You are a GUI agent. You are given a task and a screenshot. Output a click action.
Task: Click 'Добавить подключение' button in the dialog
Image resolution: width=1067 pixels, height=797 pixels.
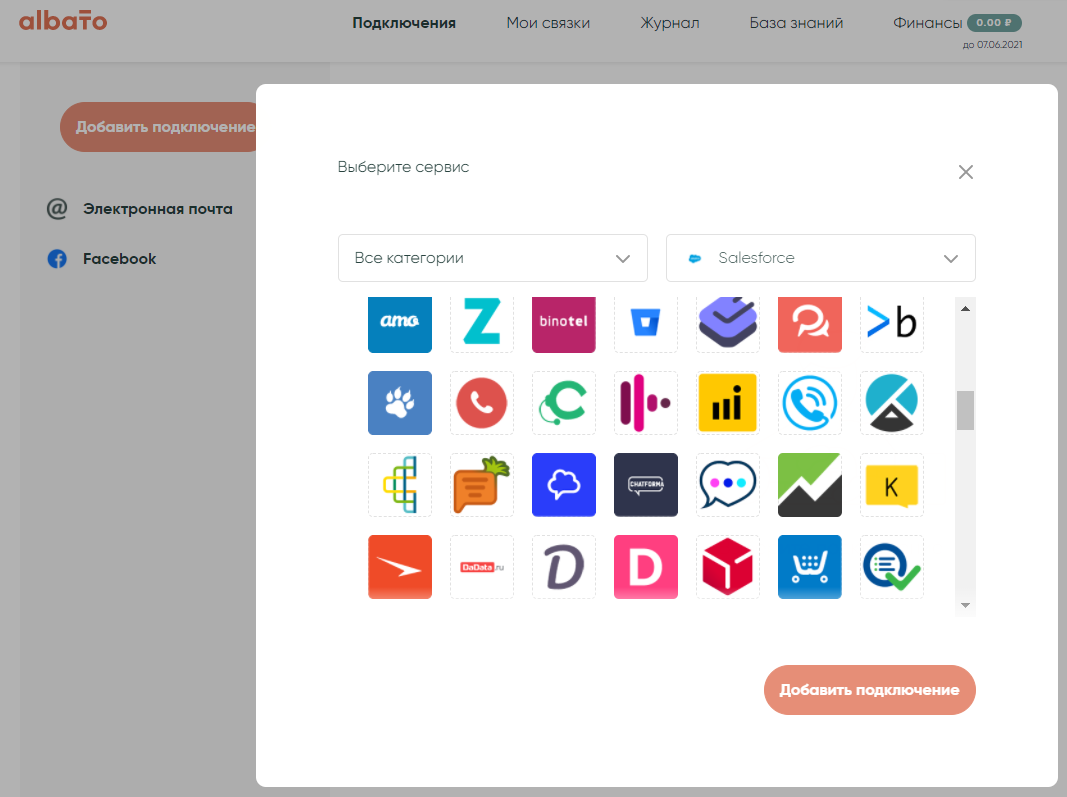(x=869, y=690)
